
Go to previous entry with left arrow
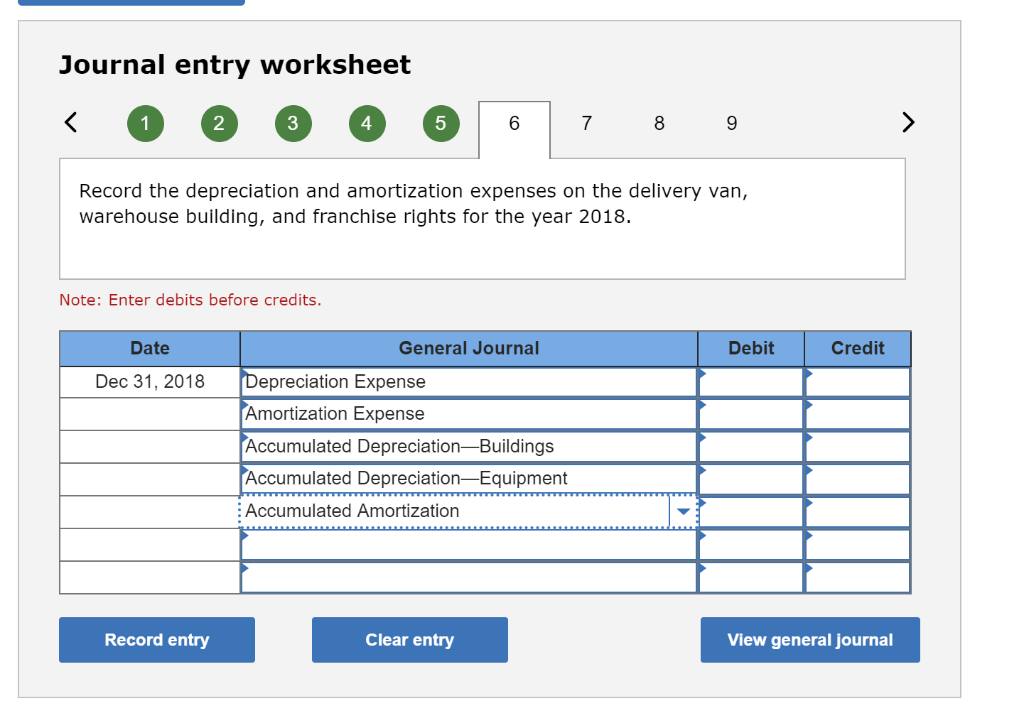[x=71, y=122]
